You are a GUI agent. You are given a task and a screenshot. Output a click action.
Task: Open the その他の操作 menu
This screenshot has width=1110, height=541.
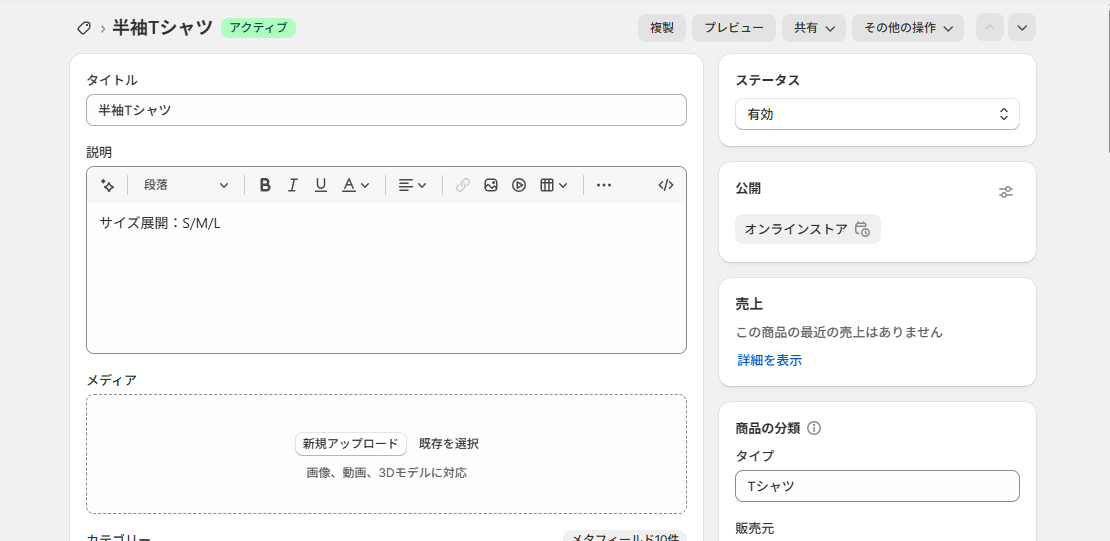(x=907, y=28)
